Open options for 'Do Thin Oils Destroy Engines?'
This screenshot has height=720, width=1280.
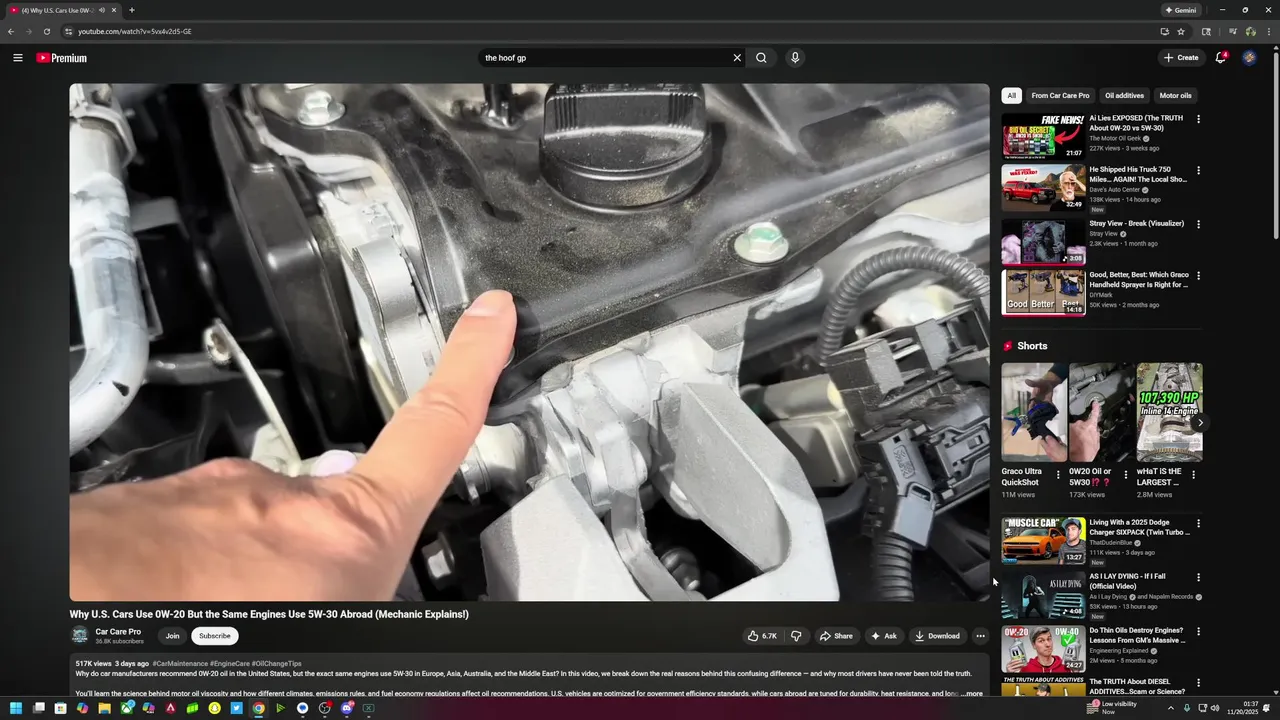click(x=1198, y=632)
